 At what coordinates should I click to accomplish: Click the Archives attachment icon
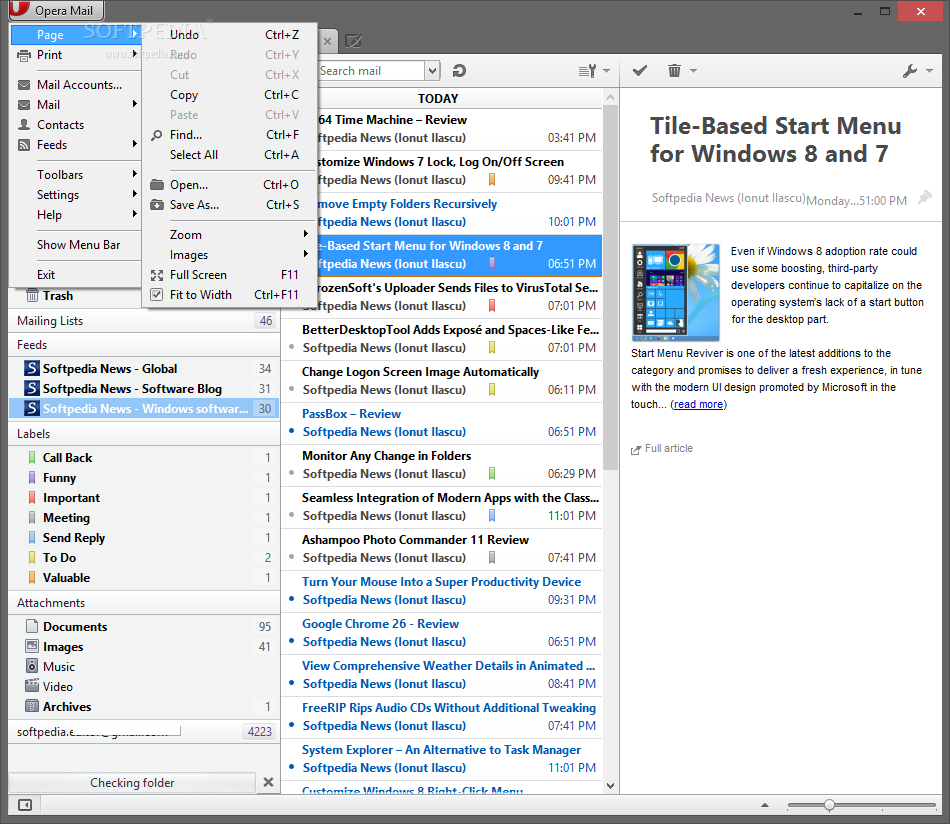coord(32,706)
